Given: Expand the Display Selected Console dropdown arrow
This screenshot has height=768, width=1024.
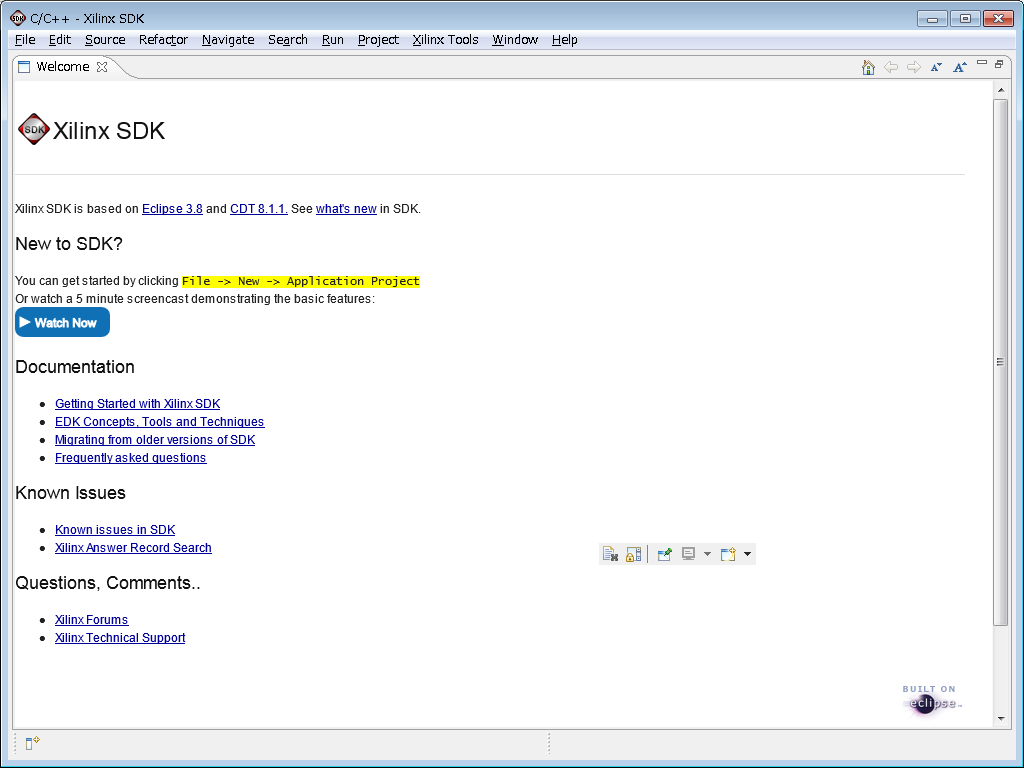Looking at the screenshot, I should click(707, 554).
